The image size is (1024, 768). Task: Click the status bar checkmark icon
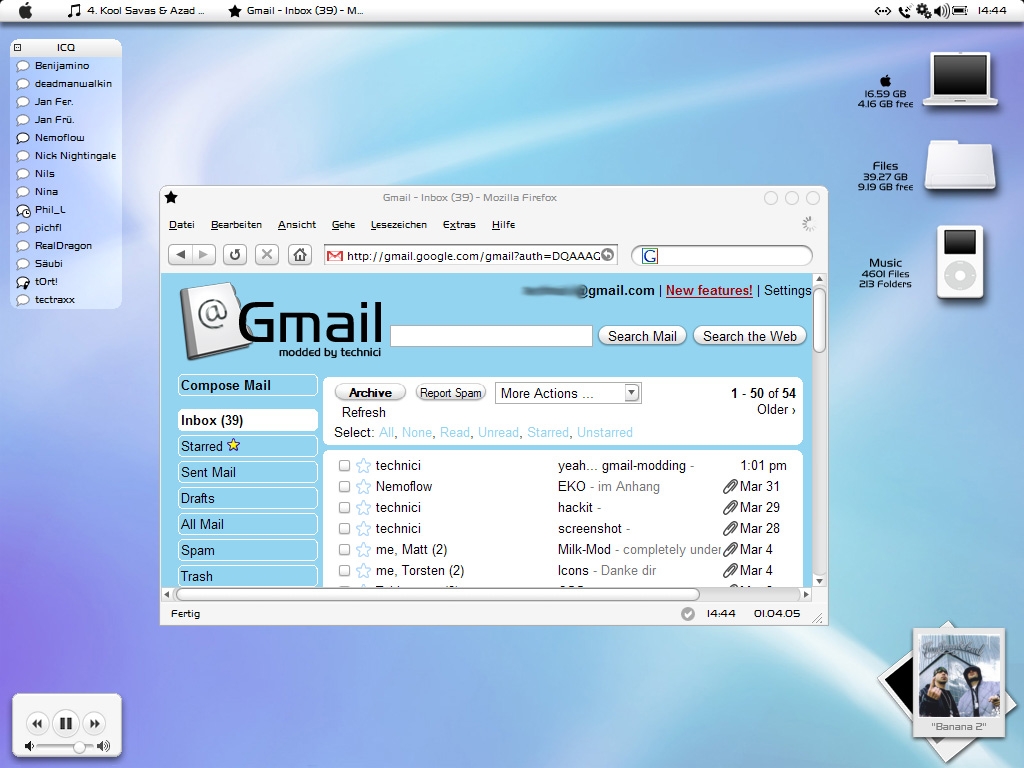click(688, 614)
